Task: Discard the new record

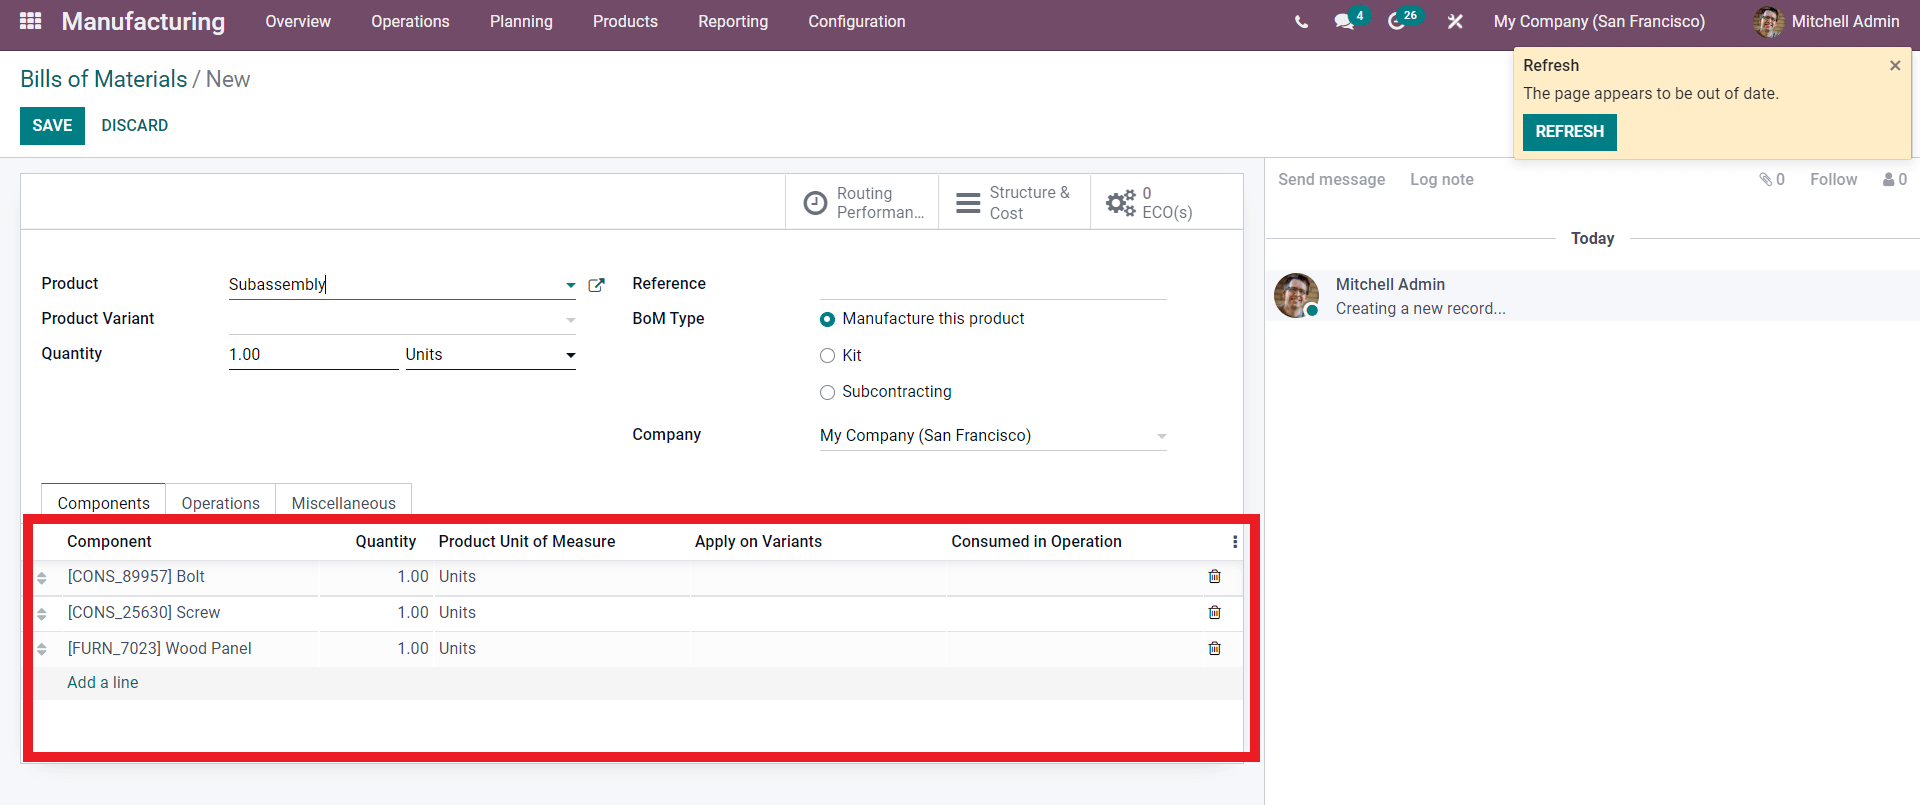Action: (134, 126)
